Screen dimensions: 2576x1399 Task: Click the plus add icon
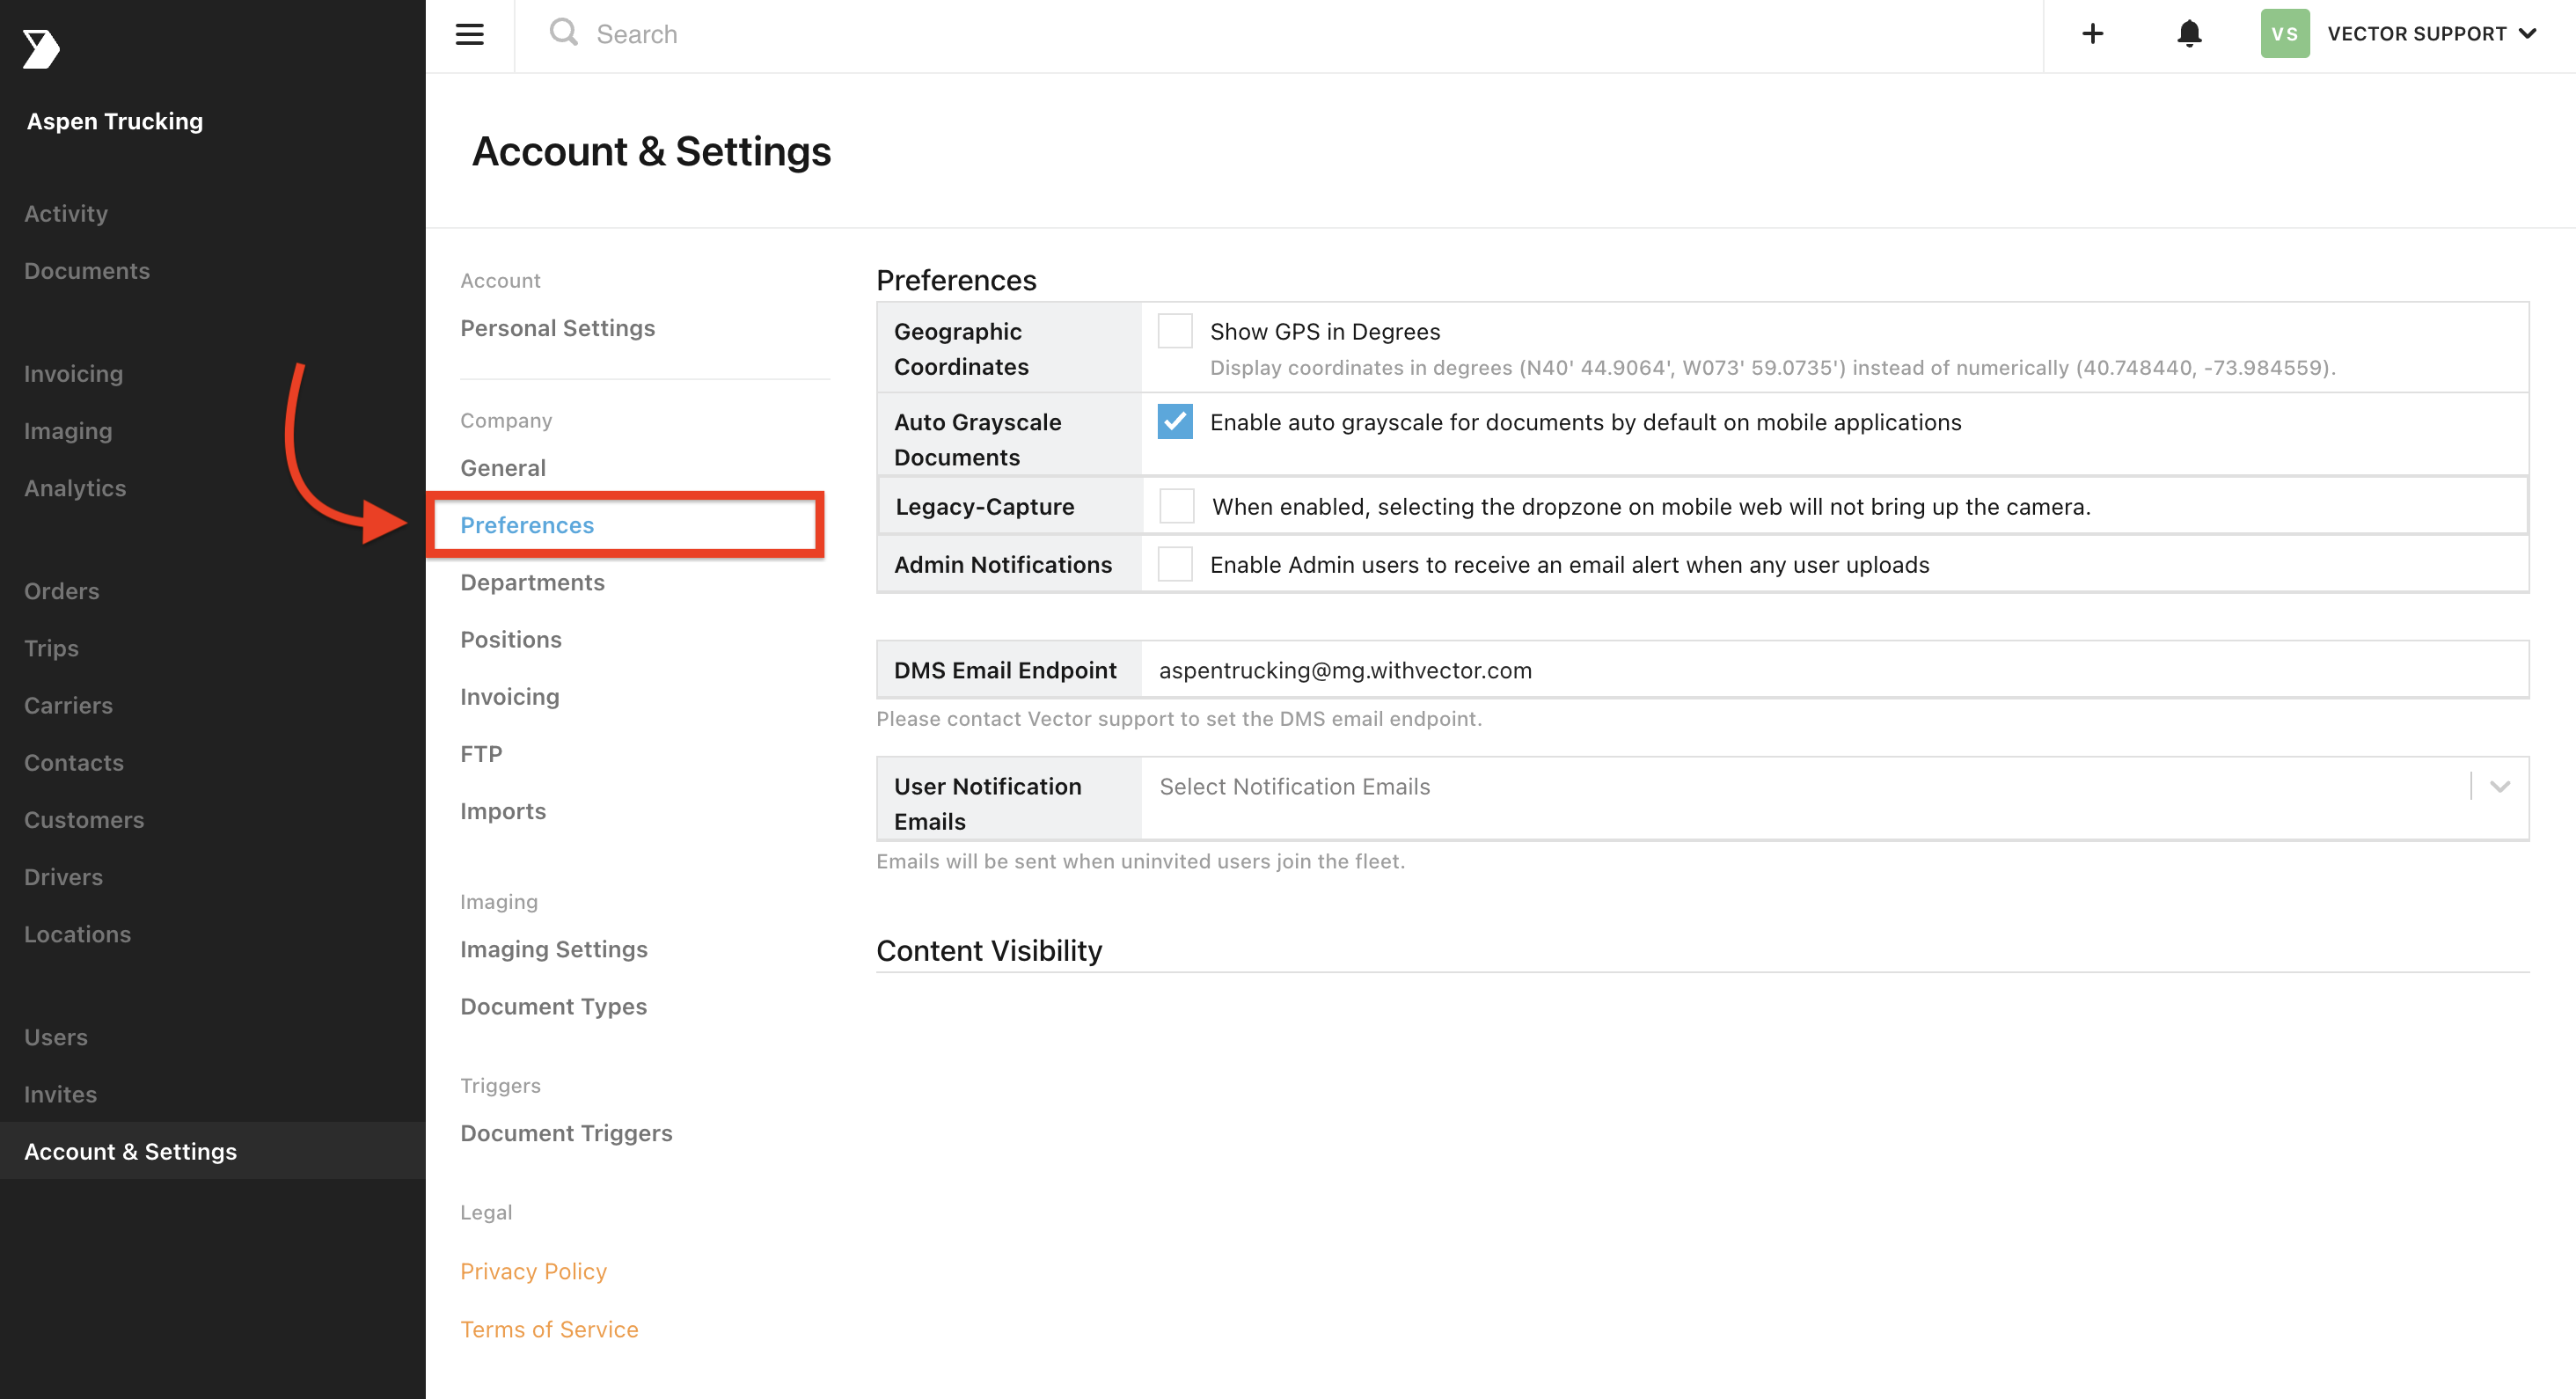[2092, 34]
